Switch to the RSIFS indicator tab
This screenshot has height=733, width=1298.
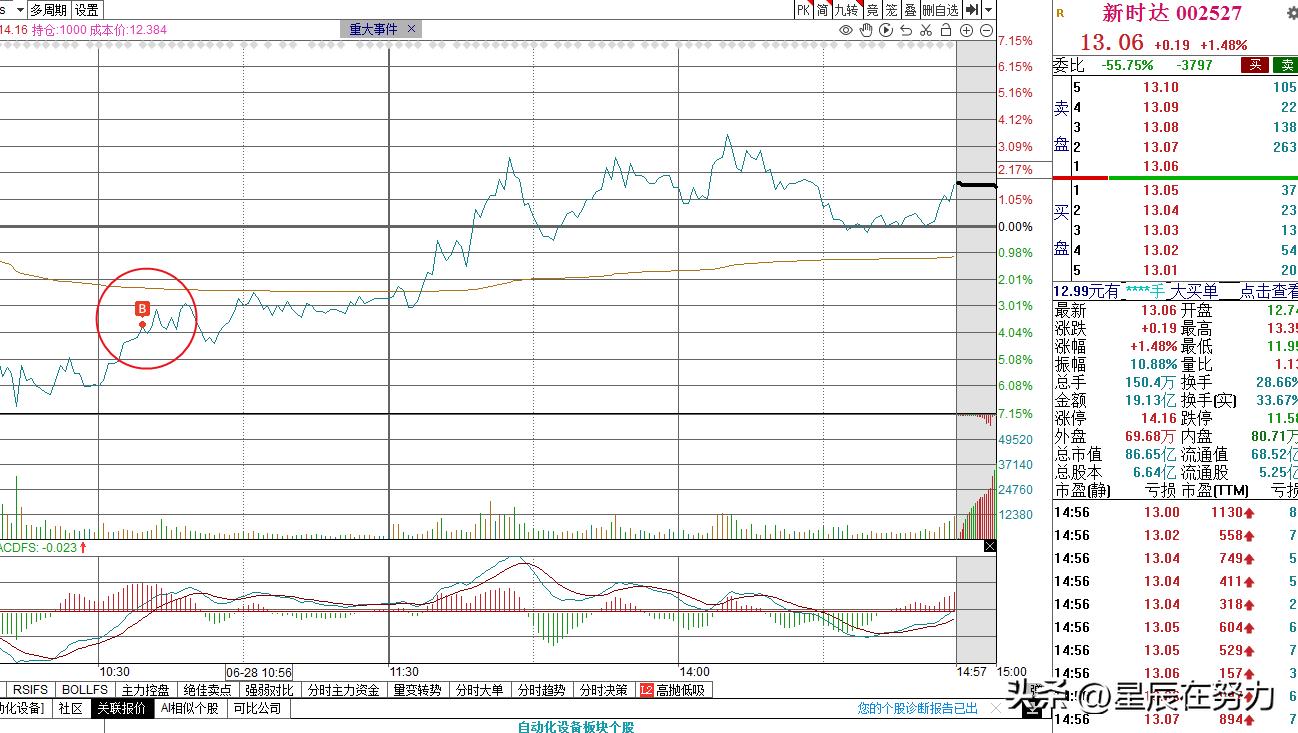tap(30, 690)
